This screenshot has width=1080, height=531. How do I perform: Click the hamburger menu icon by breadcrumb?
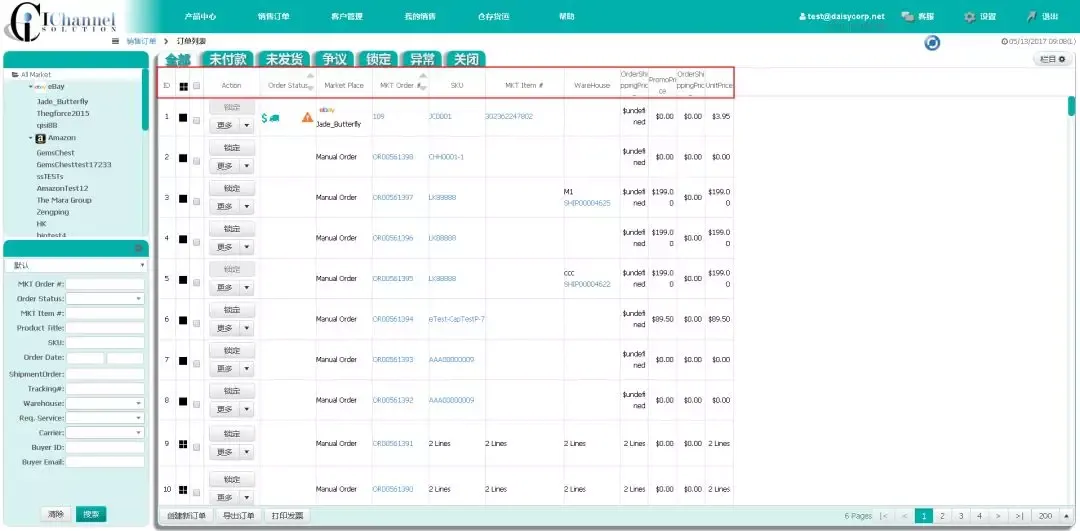(116, 41)
